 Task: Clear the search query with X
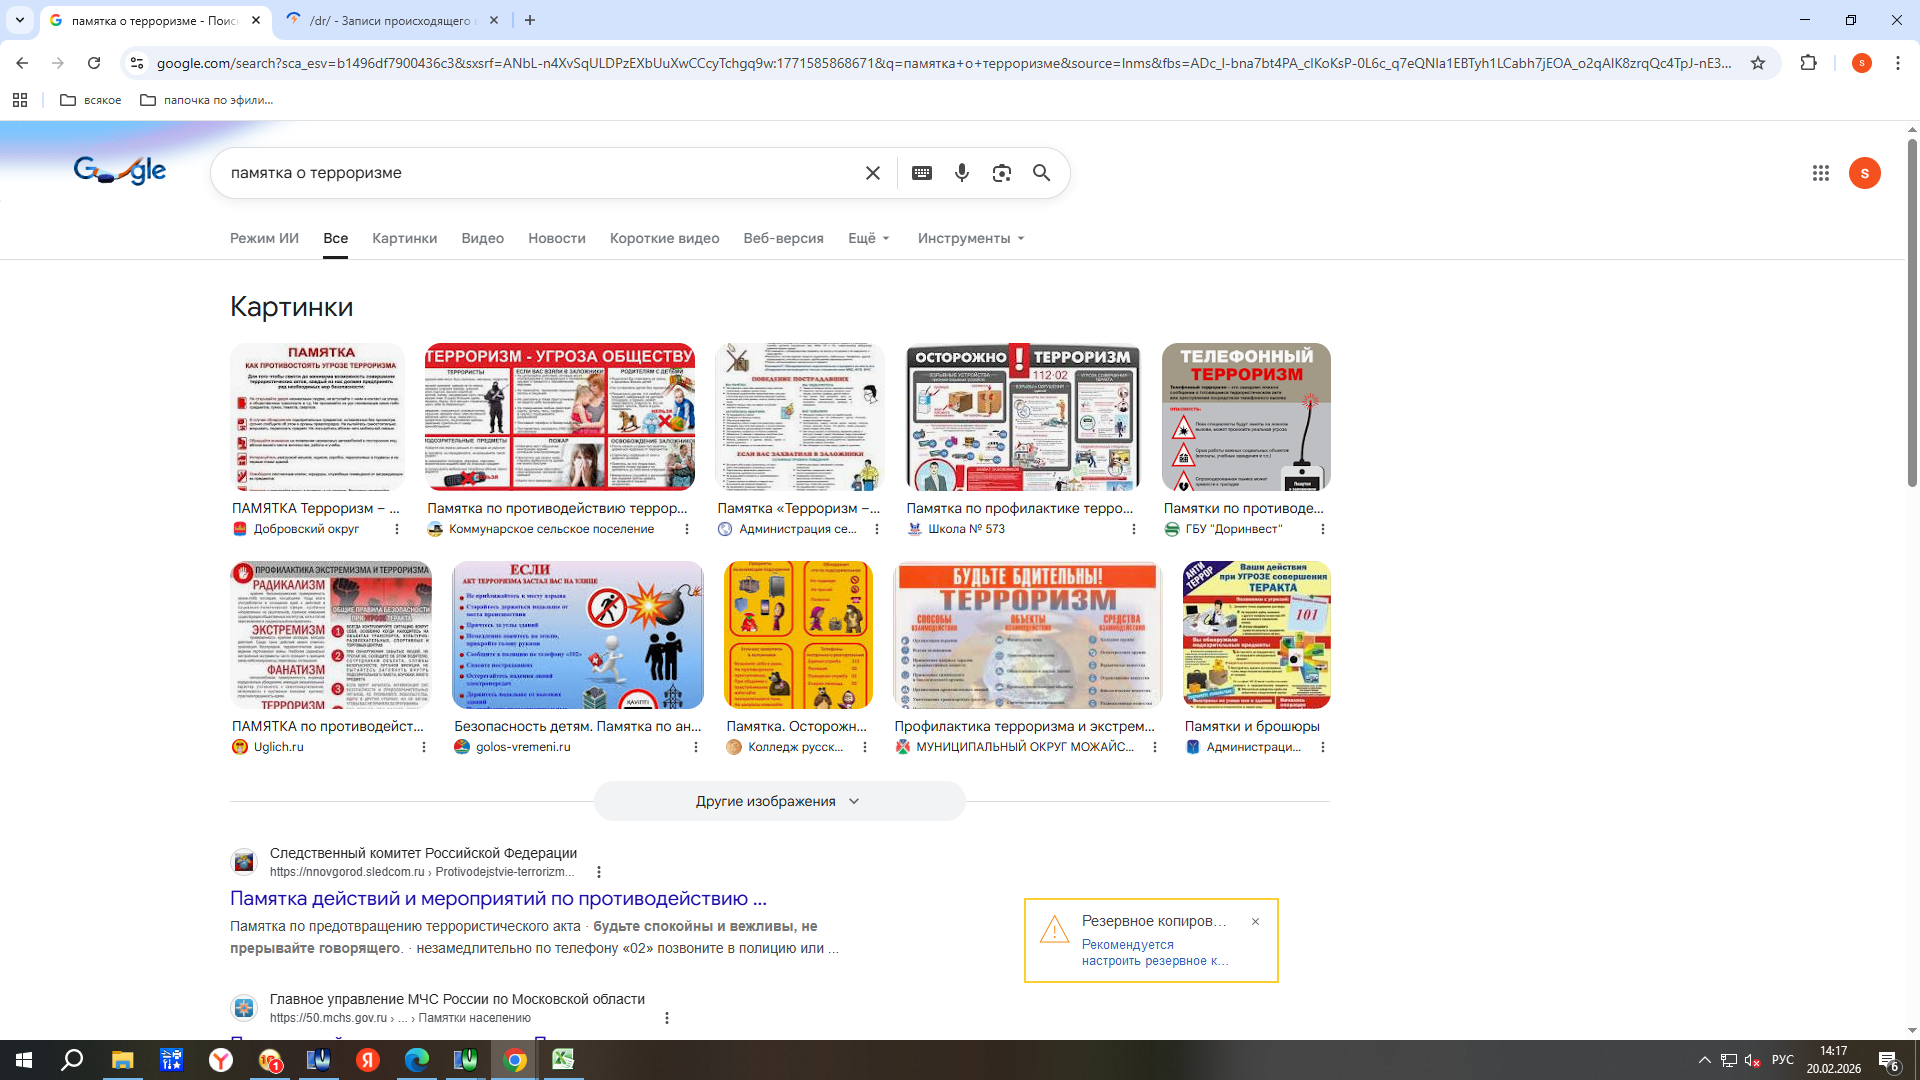pos(872,173)
